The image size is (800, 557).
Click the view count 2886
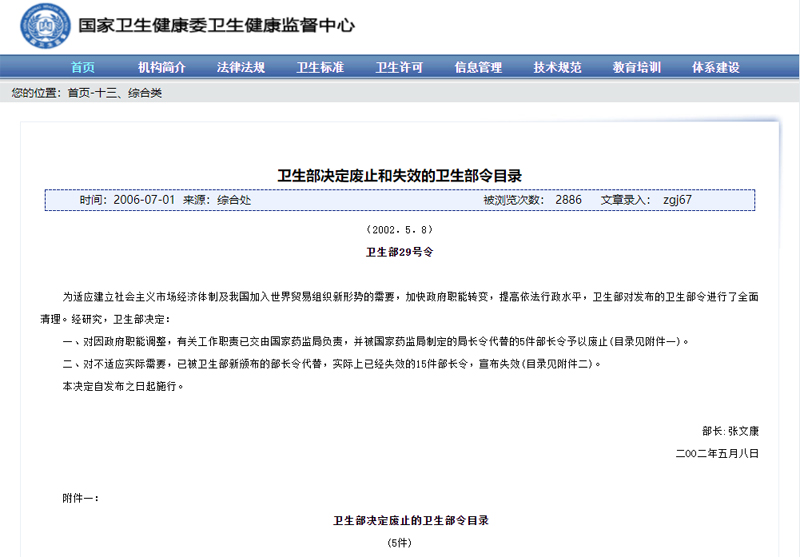(568, 200)
